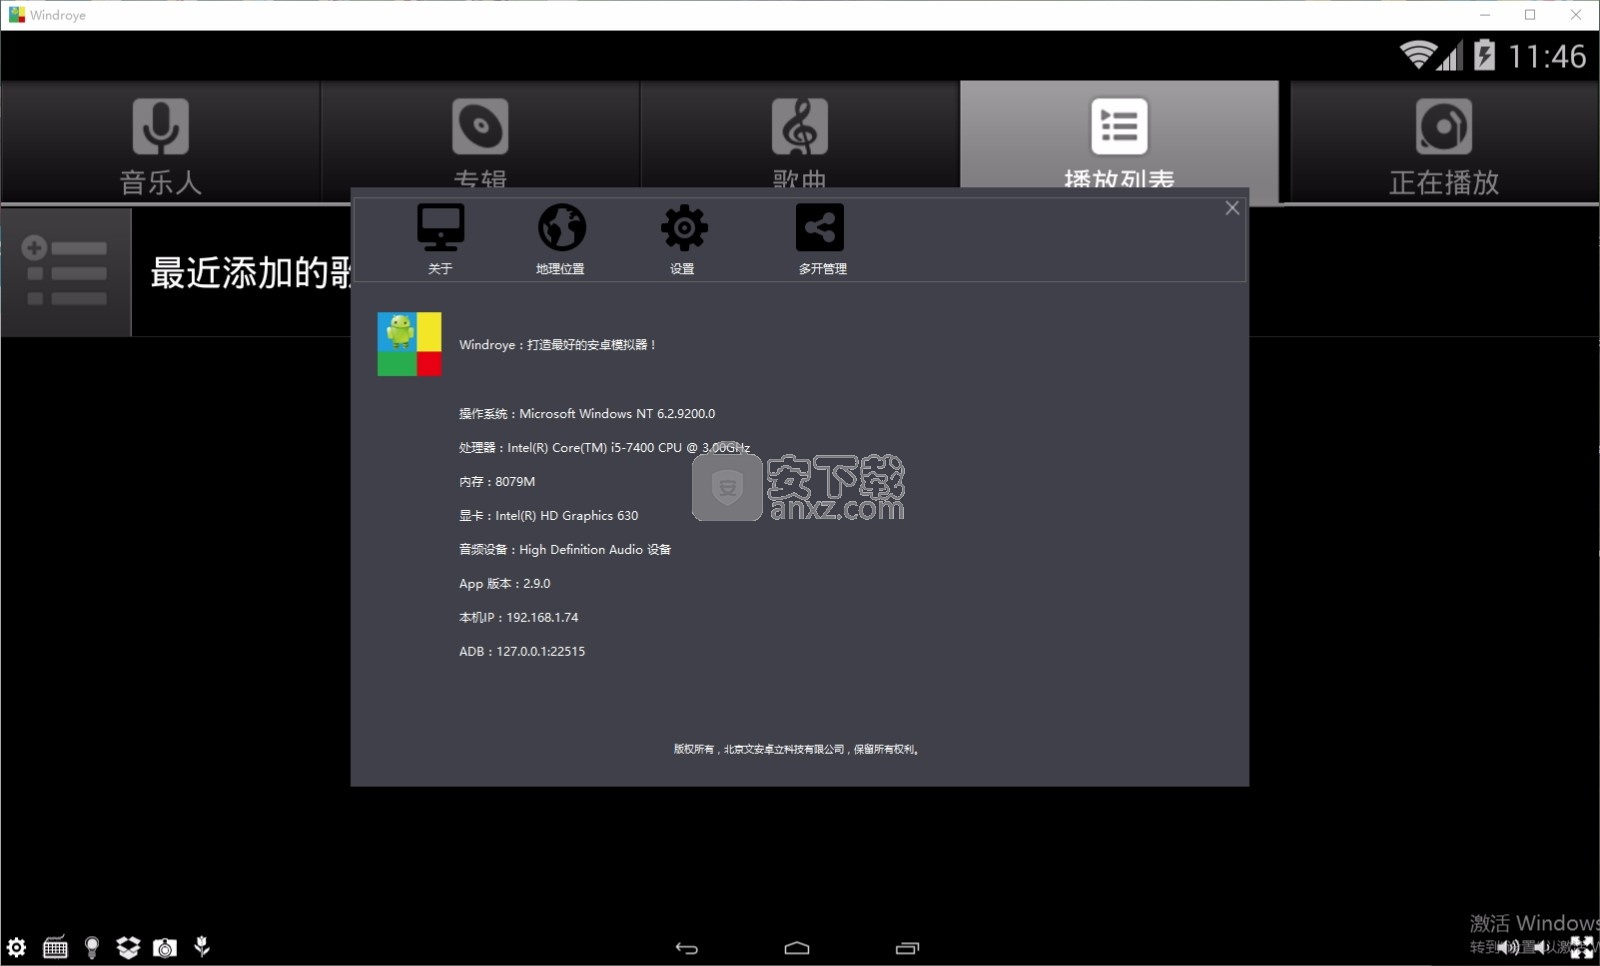Screen dimensions: 1600x966
Task: Open the 设置 gear icon in dialog
Action: pos(684,228)
